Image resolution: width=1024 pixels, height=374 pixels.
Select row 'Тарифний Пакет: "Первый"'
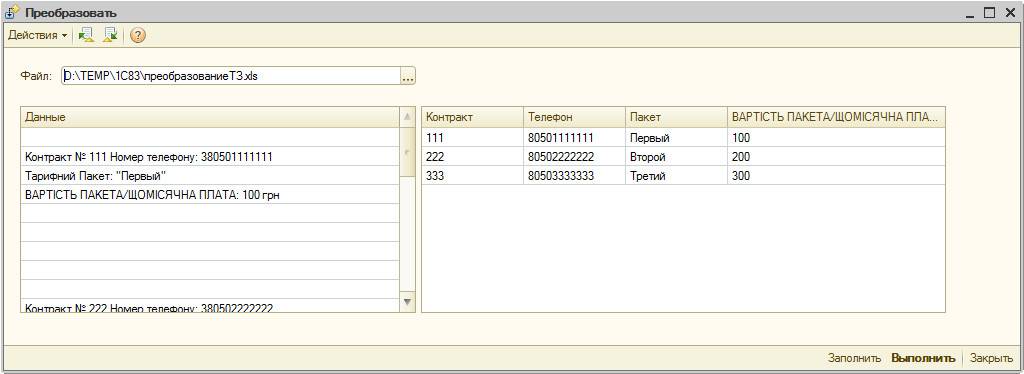tap(210, 176)
